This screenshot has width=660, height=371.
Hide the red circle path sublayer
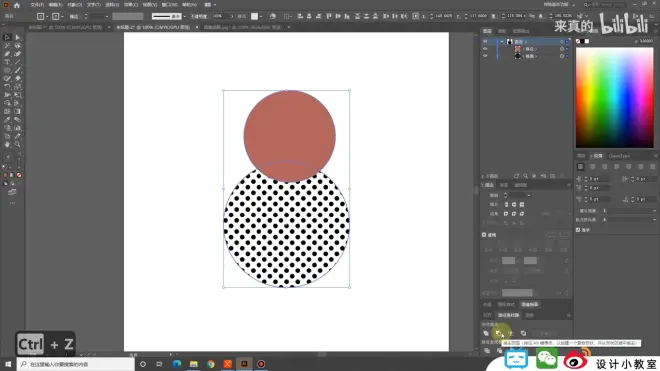pos(485,49)
